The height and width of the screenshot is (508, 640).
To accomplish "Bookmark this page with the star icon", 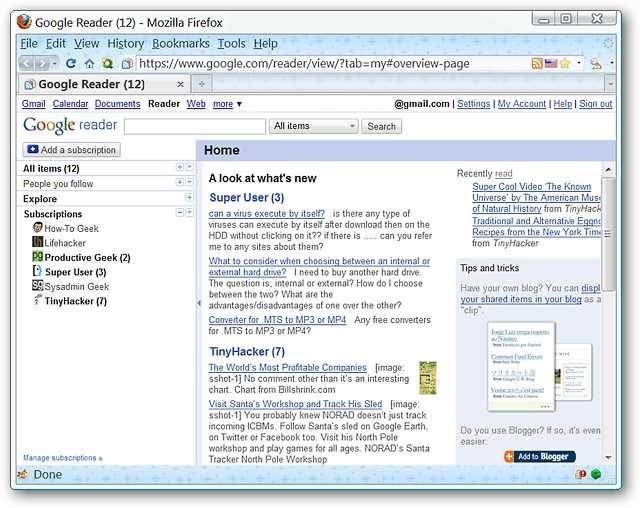I will pyautogui.click(x=565, y=64).
